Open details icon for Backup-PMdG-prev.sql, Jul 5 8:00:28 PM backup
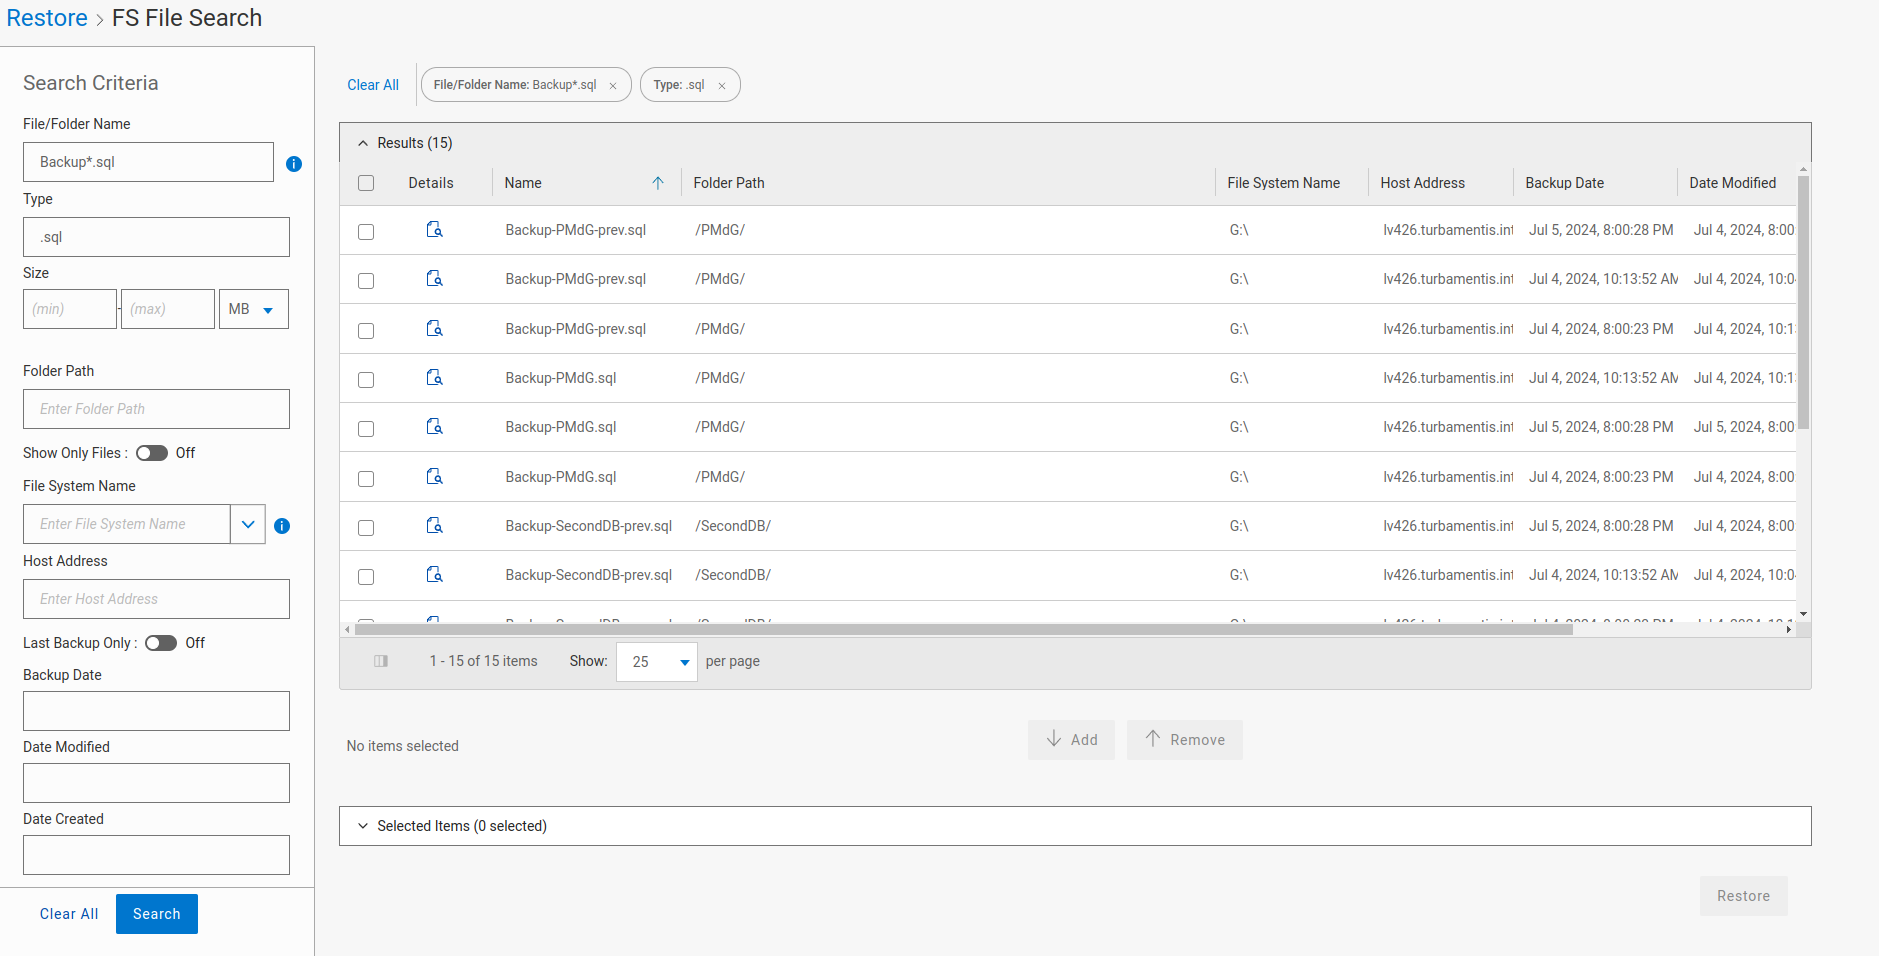 [x=434, y=230]
